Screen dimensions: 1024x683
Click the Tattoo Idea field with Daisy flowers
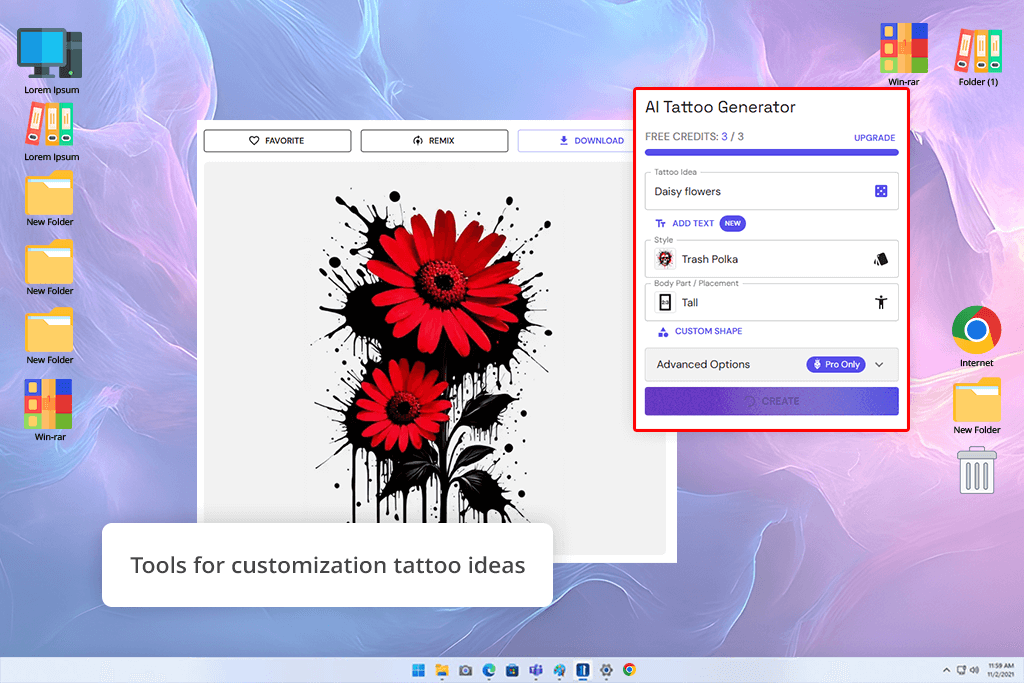(771, 191)
